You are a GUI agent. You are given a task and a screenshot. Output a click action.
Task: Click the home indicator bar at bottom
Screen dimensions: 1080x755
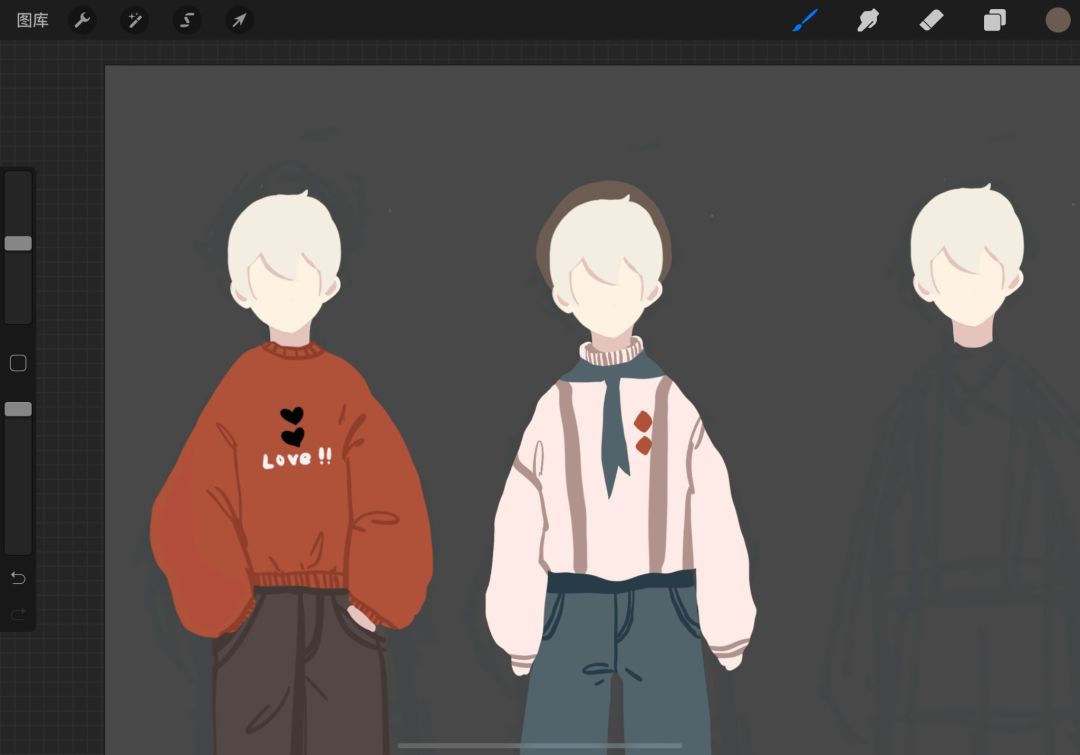coord(540,745)
